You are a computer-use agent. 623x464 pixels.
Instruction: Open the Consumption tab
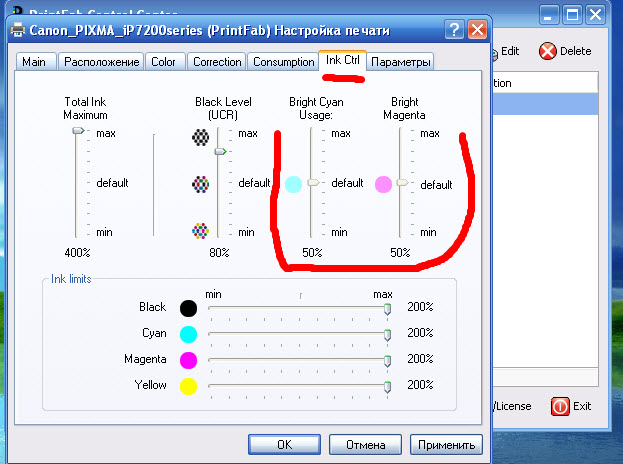tap(284, 62)
